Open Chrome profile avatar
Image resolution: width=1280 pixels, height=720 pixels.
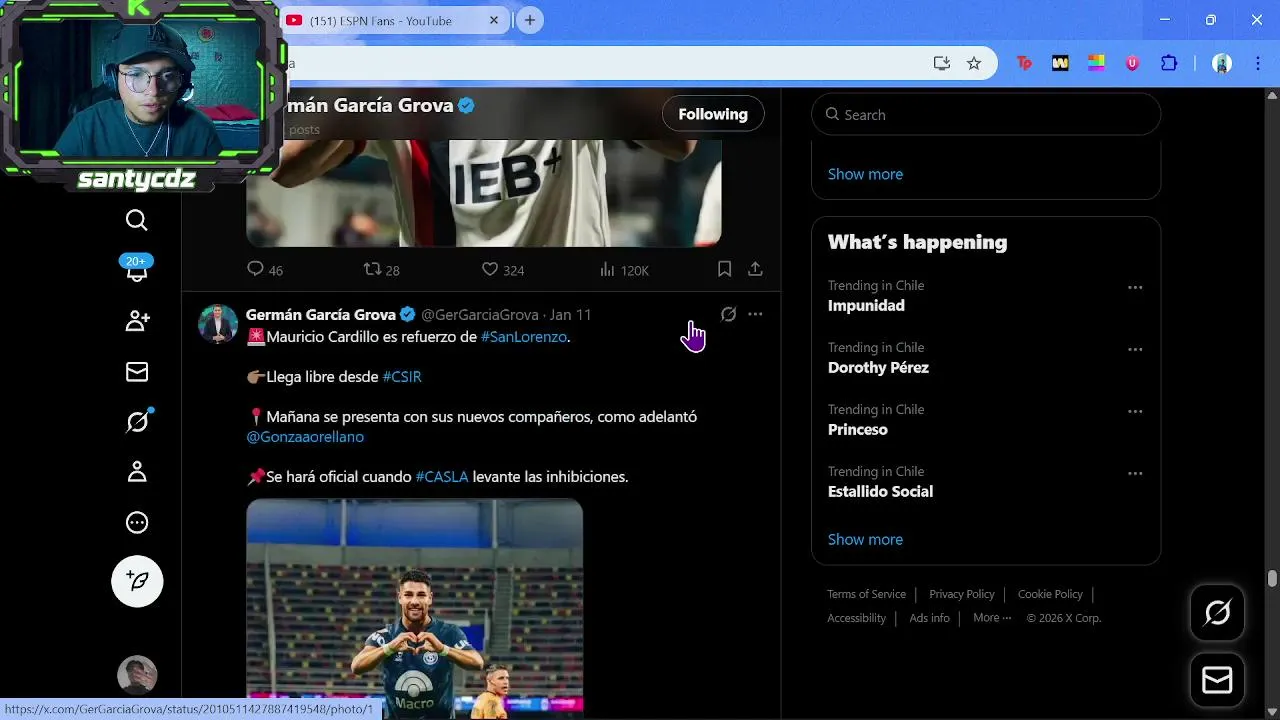pos(1222,63)
